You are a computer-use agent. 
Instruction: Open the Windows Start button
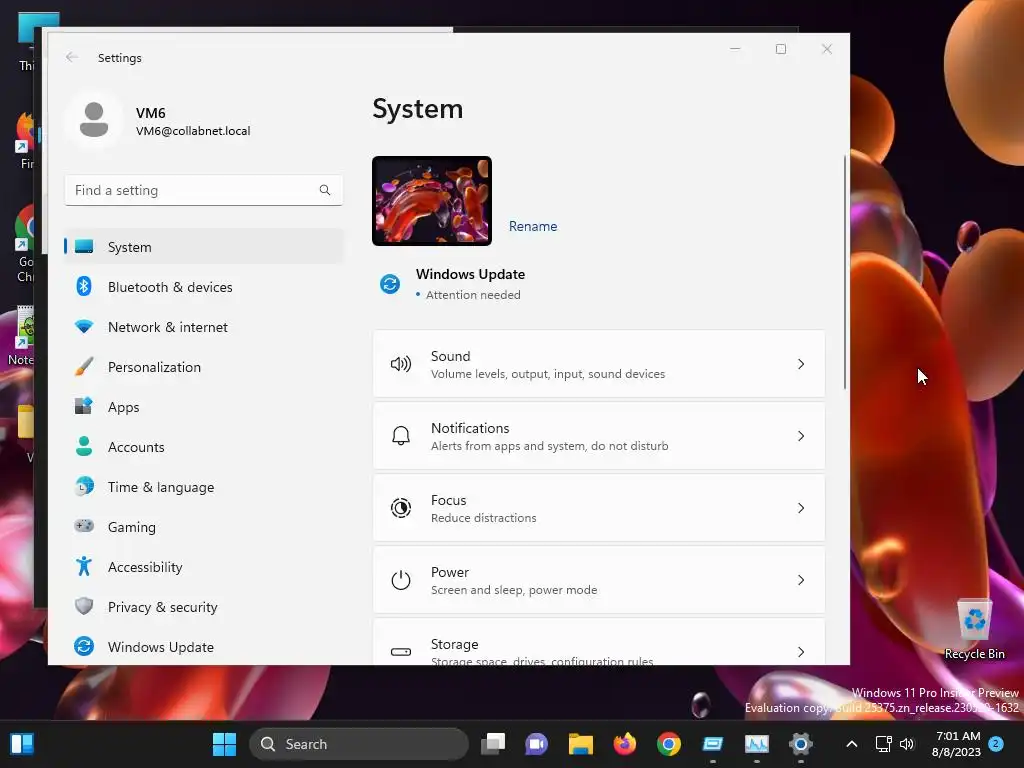pyautogui.click(x=224, y=744)
